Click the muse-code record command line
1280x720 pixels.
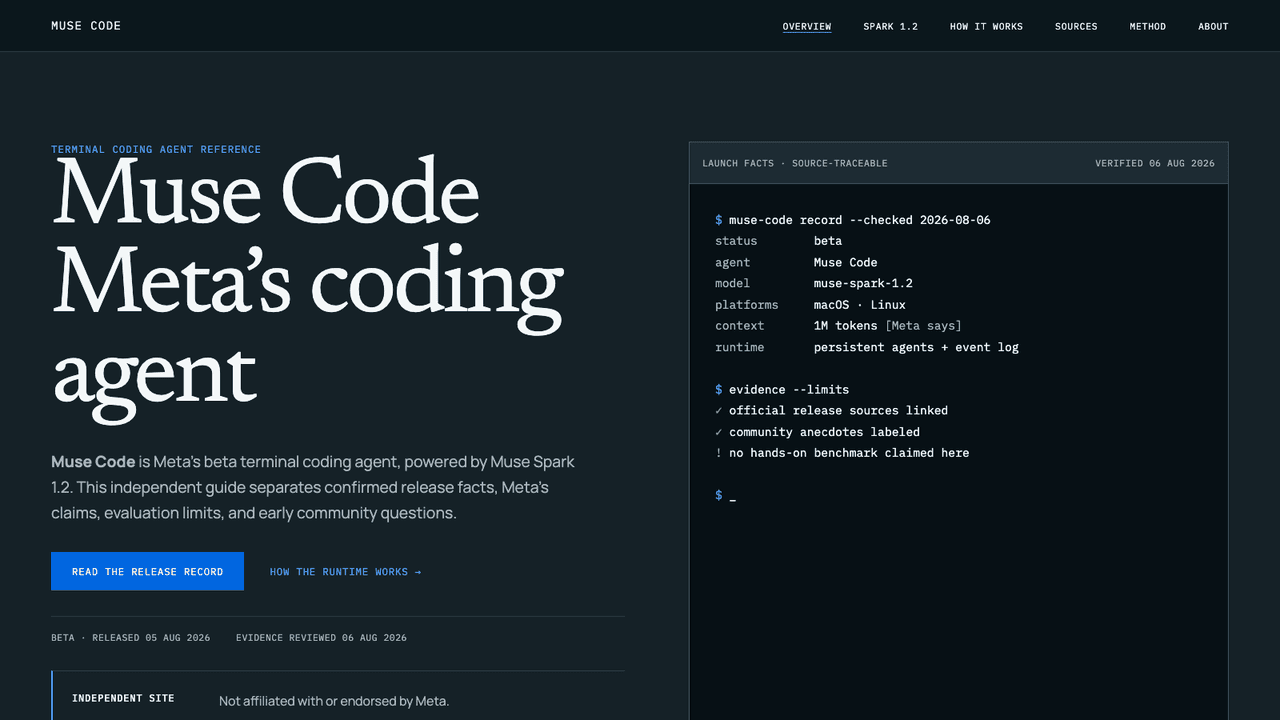853,220
